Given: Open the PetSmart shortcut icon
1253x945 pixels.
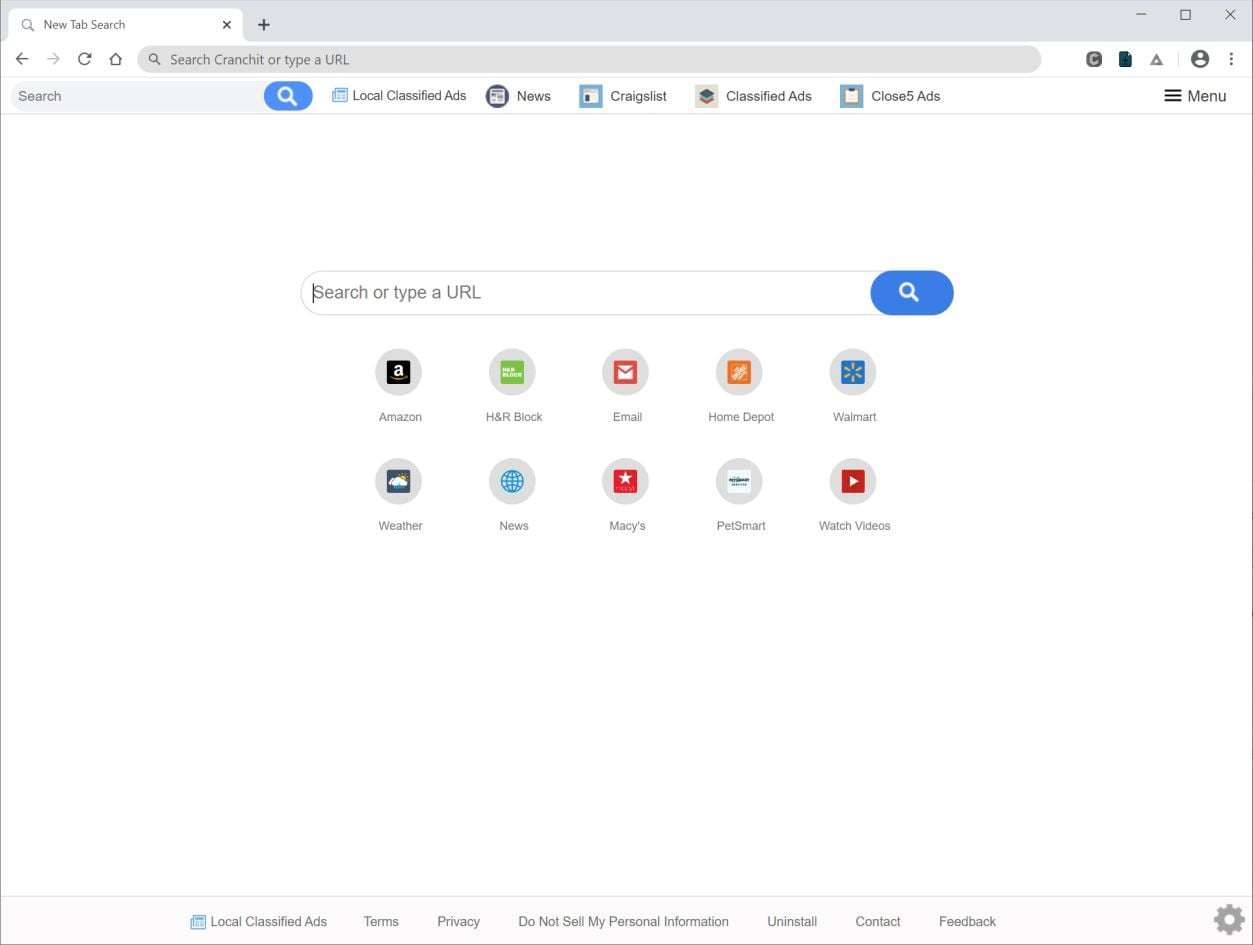Looking at the screenshot, I should 739,482.
